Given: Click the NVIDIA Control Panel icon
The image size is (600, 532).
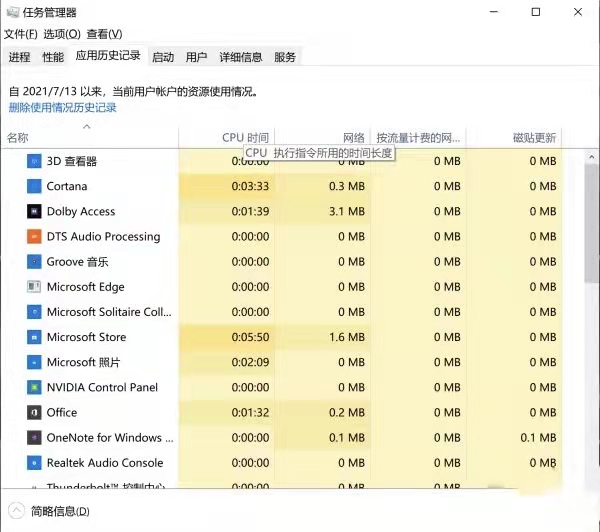Looking at the screenshot, I should tap(34, 387).
